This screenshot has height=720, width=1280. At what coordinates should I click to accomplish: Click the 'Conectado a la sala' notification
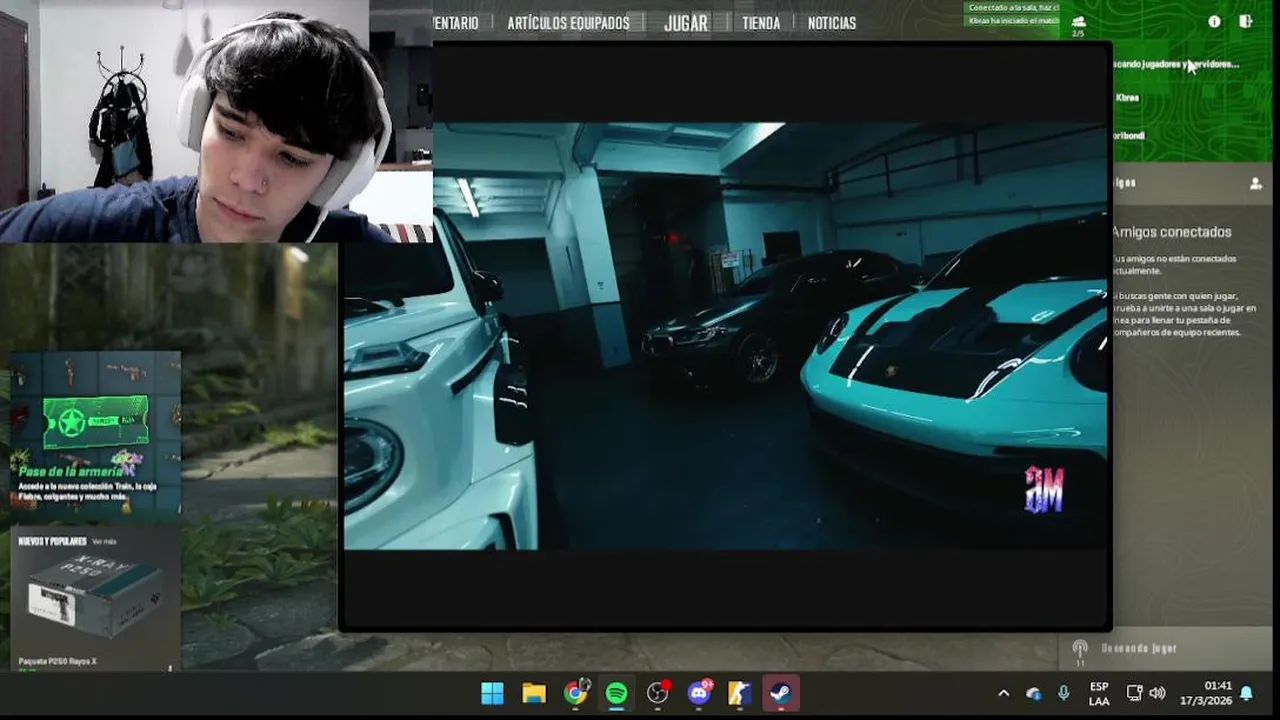[1013, 8]
